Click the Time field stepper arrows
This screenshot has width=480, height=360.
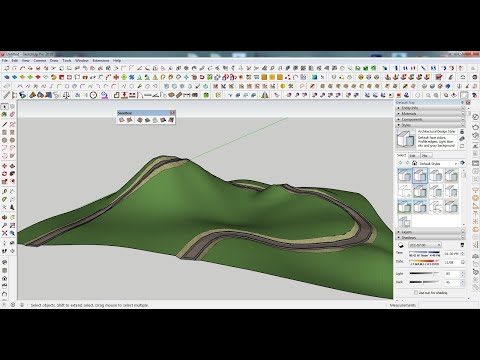(x=462, y=254)
